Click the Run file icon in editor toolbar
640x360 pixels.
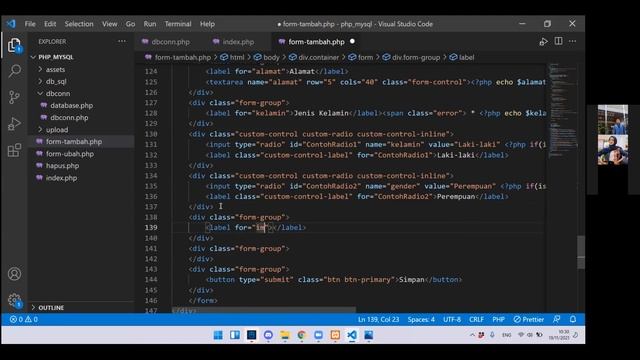point(543,42)
